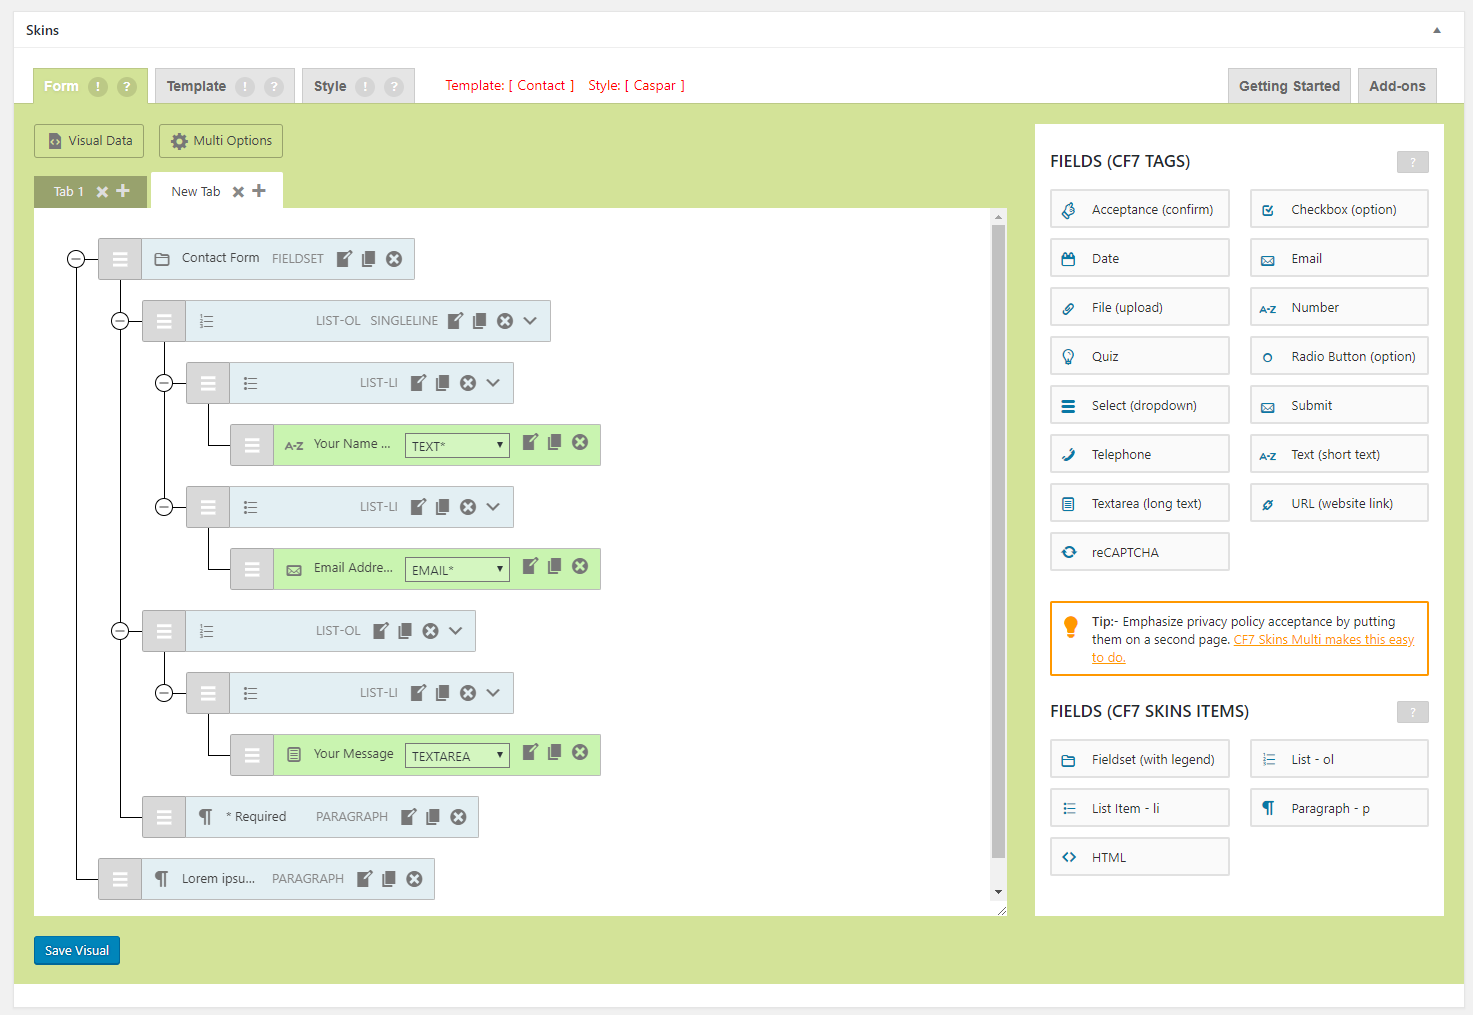Toggle the Skins panel collapse arrow
The height and width of the screenshot is (1015, 1473).
point(1437,30)
